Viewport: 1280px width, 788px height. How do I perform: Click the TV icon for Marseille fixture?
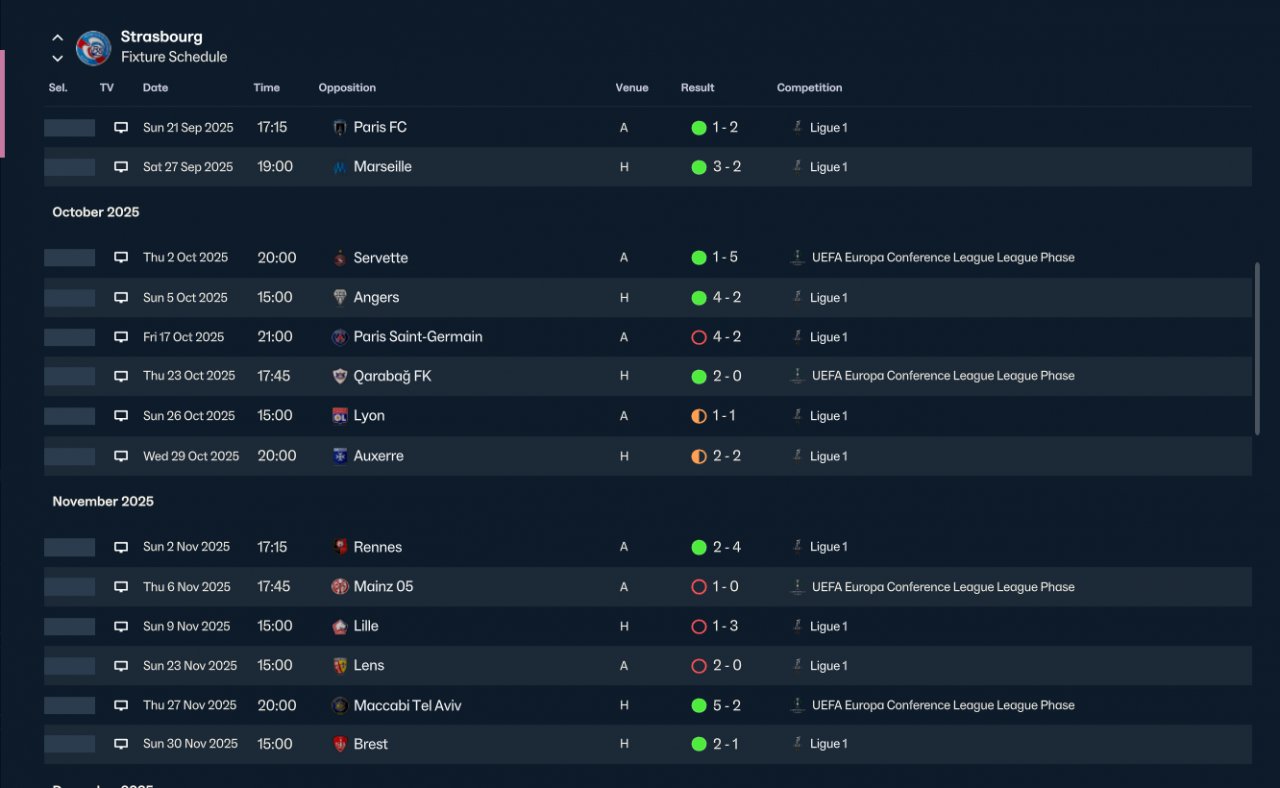[x=121, y=167]
